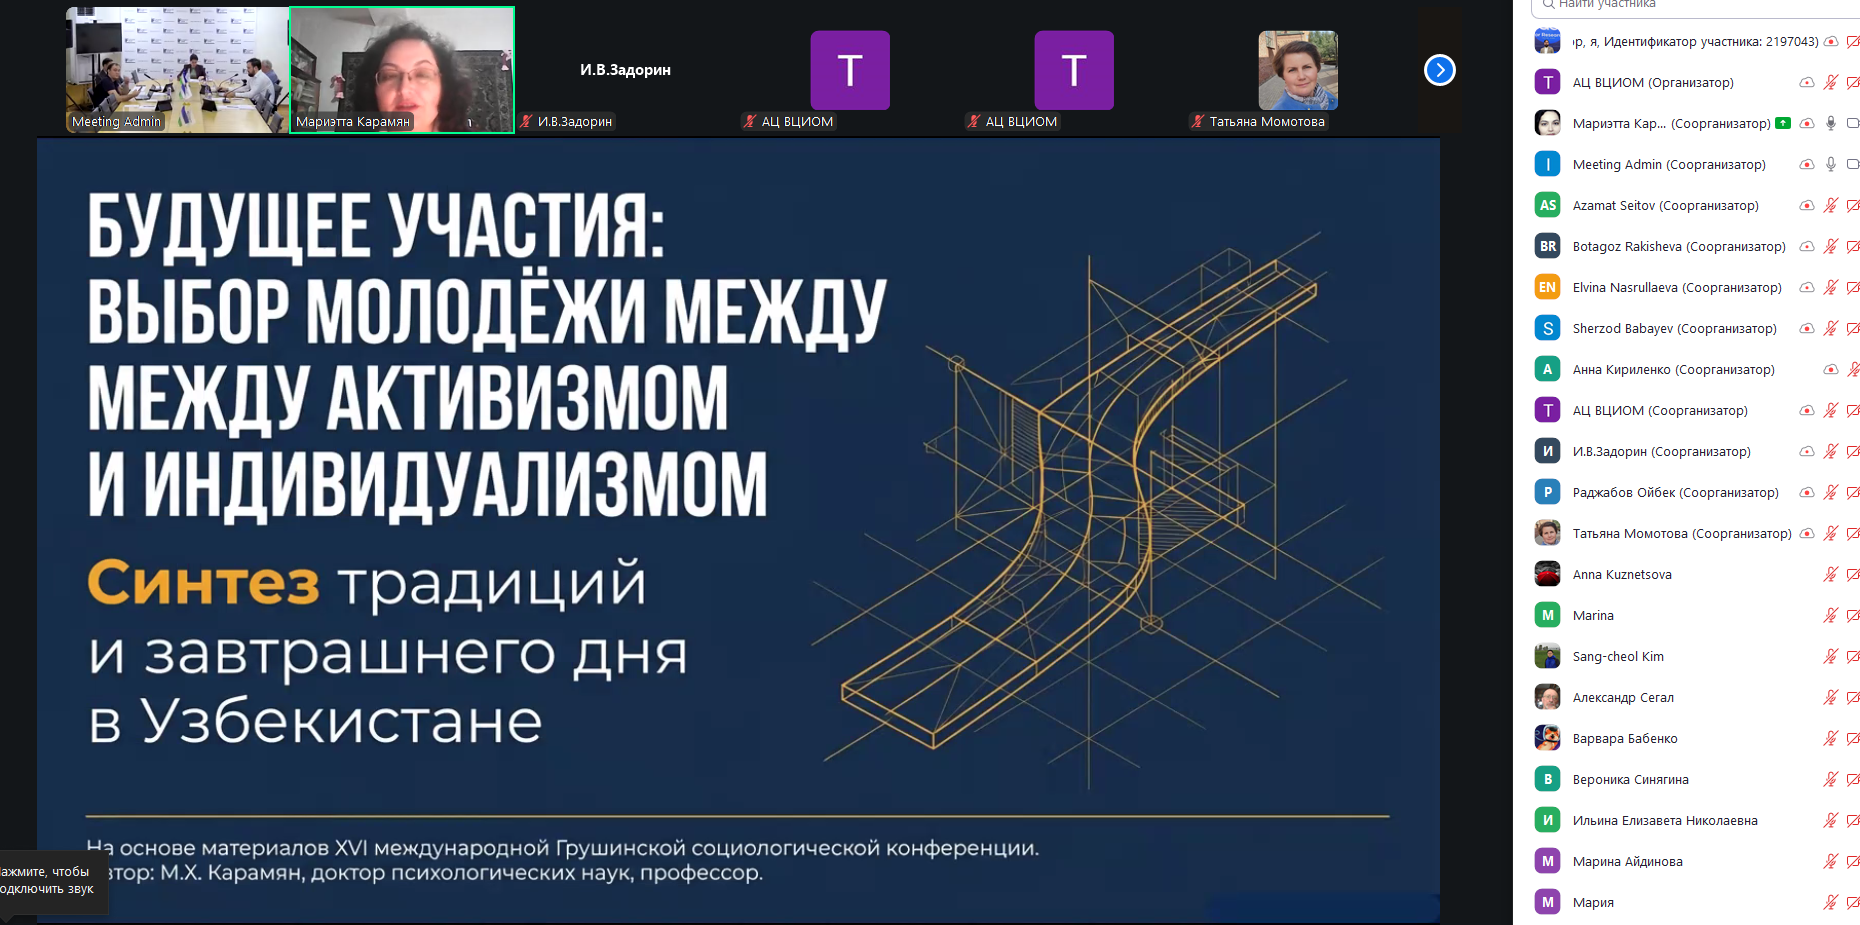Click the muted mic icon for Sang-cheol Kim

click(1830, 656)
